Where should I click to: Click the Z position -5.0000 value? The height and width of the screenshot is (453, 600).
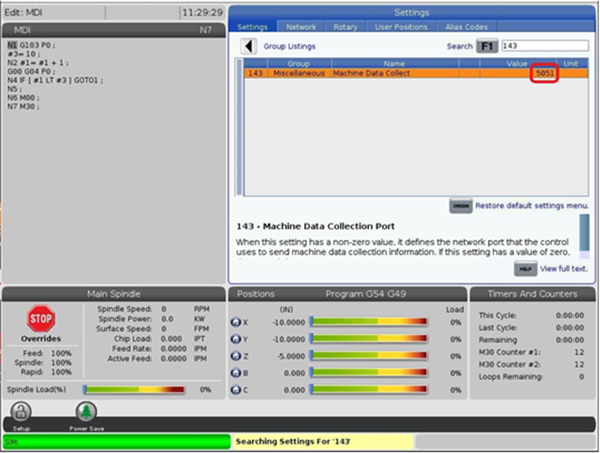pos(291,356)
